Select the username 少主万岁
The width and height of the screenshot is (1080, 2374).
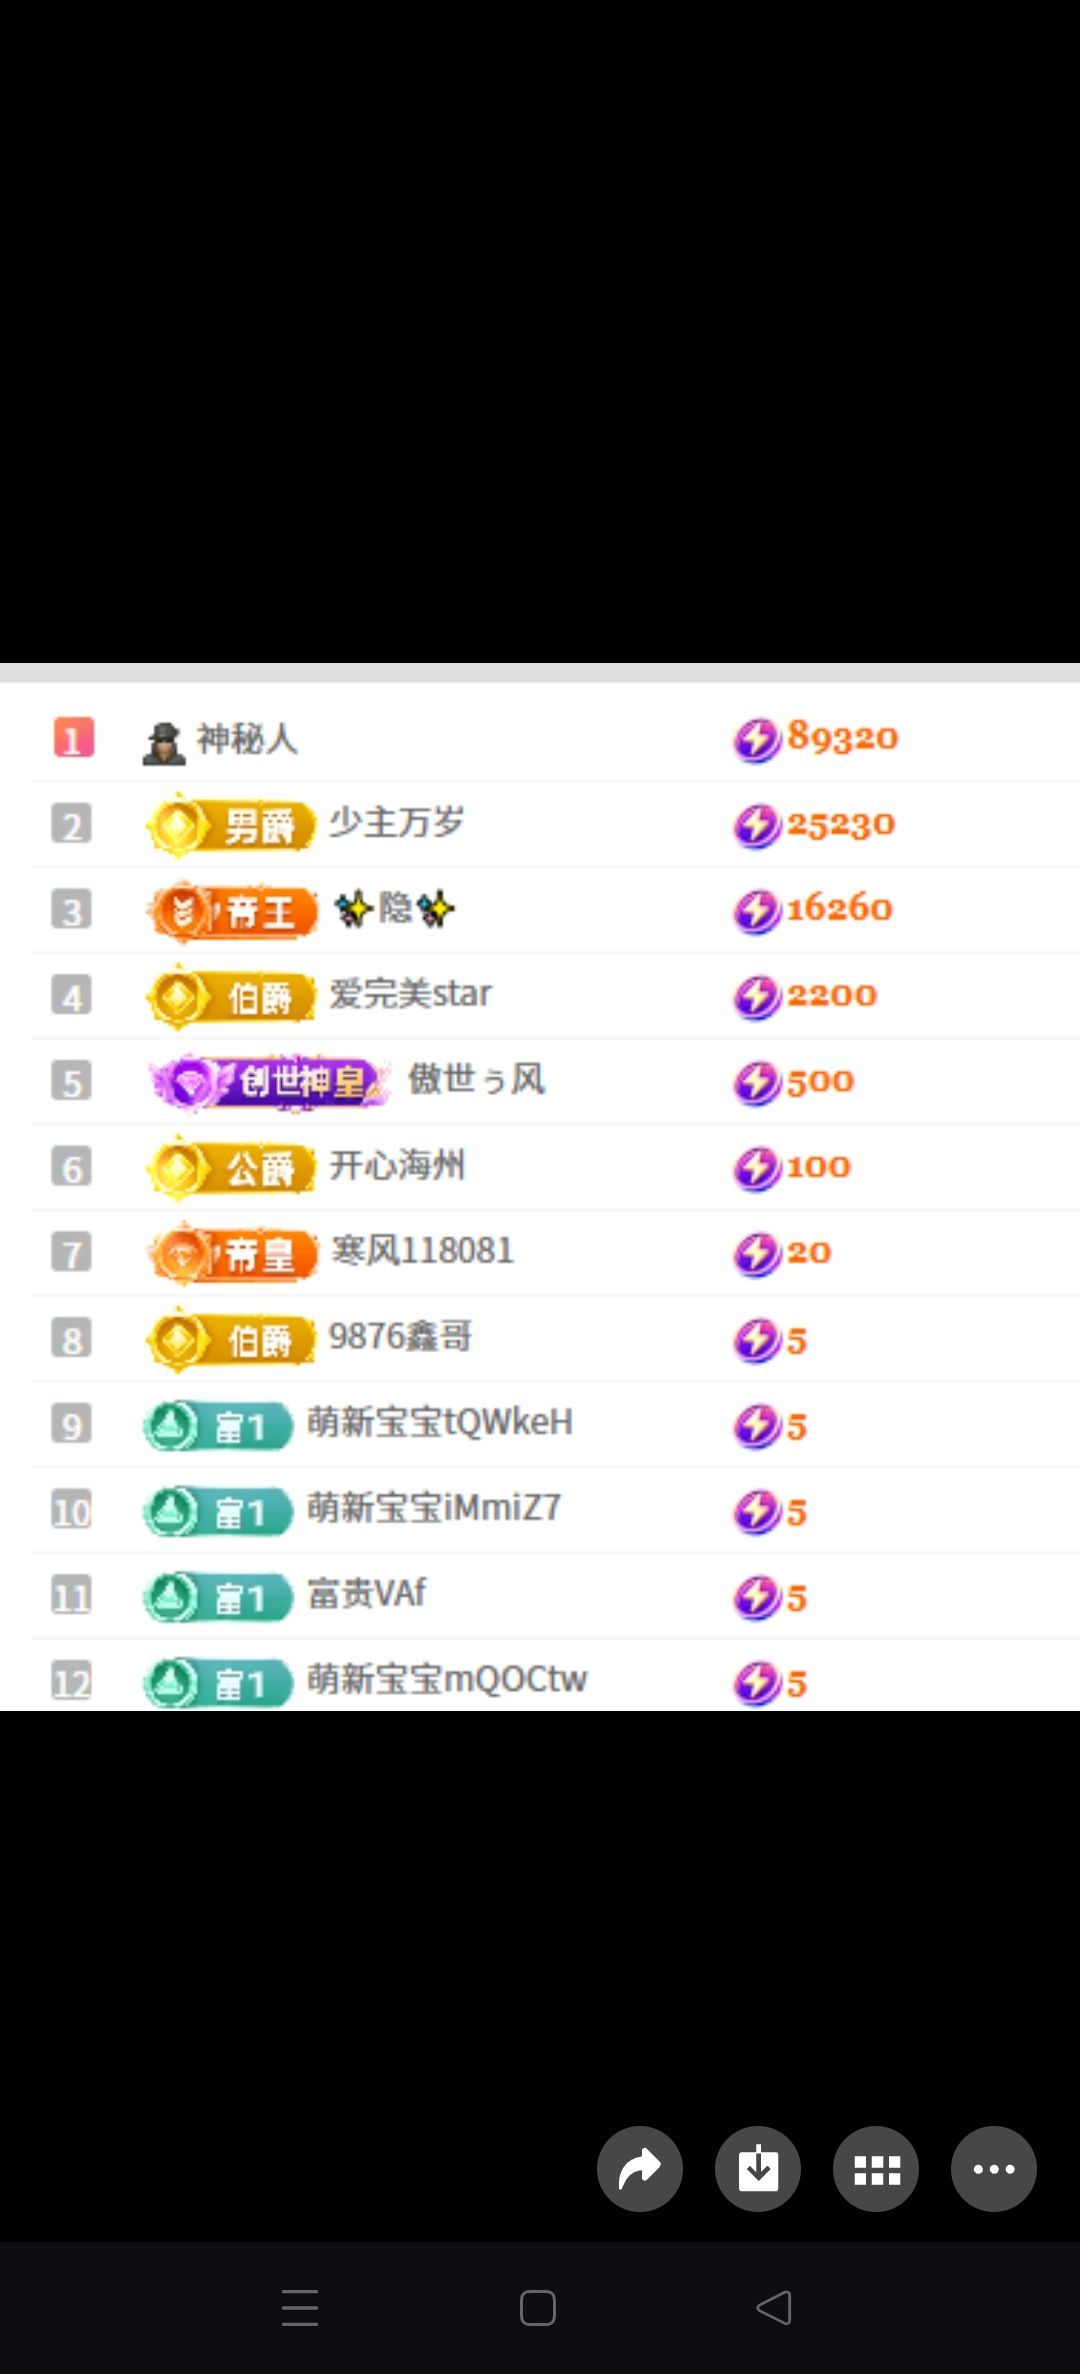397,822
